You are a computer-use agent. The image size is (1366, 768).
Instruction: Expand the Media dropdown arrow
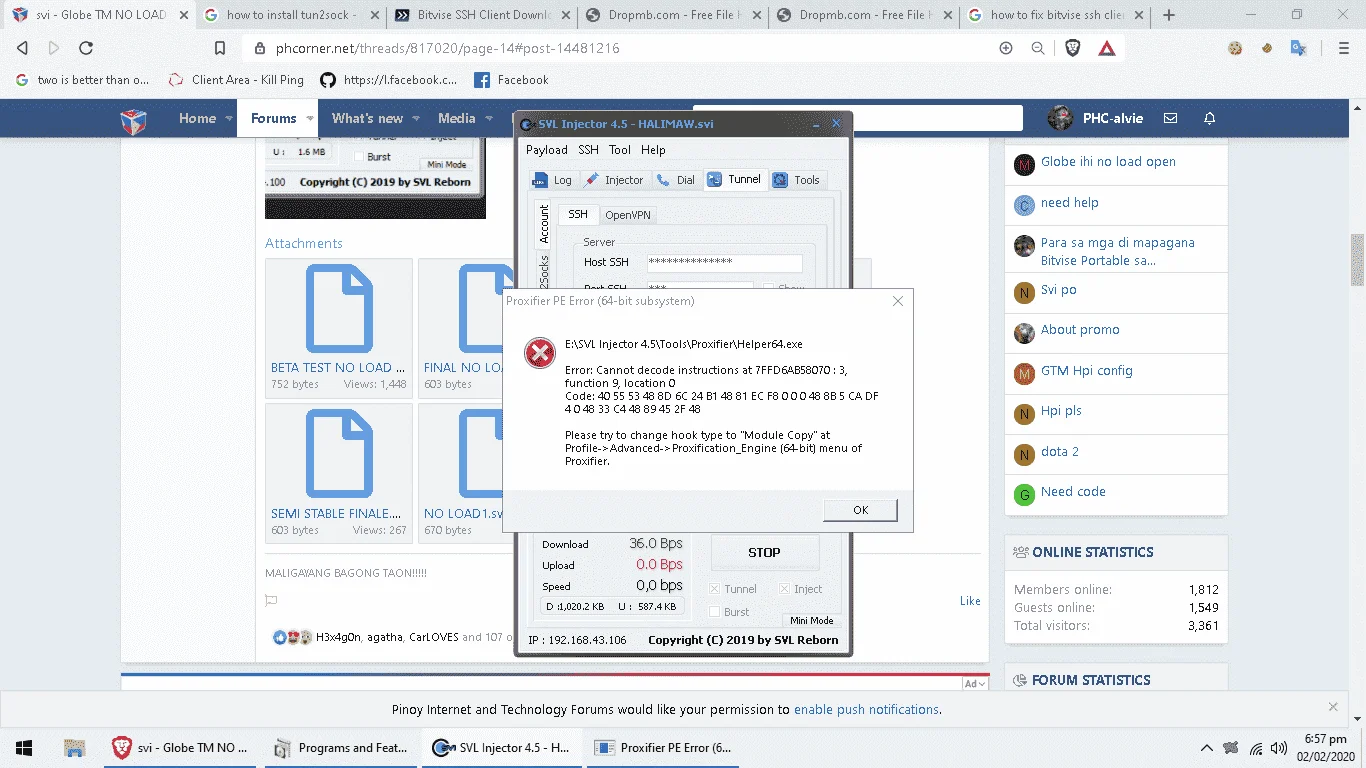coord(489,119)
